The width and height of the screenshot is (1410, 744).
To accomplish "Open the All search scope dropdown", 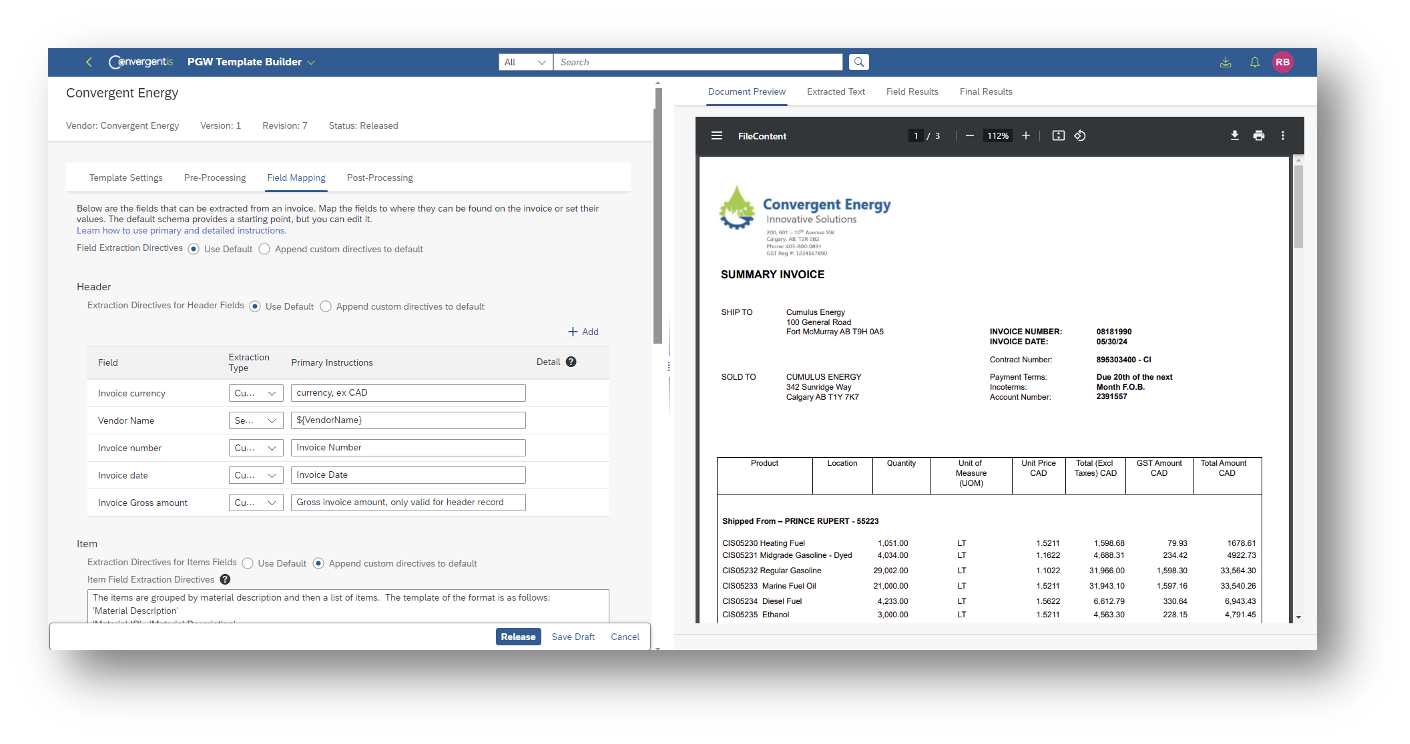I will [x=525, y=61].
